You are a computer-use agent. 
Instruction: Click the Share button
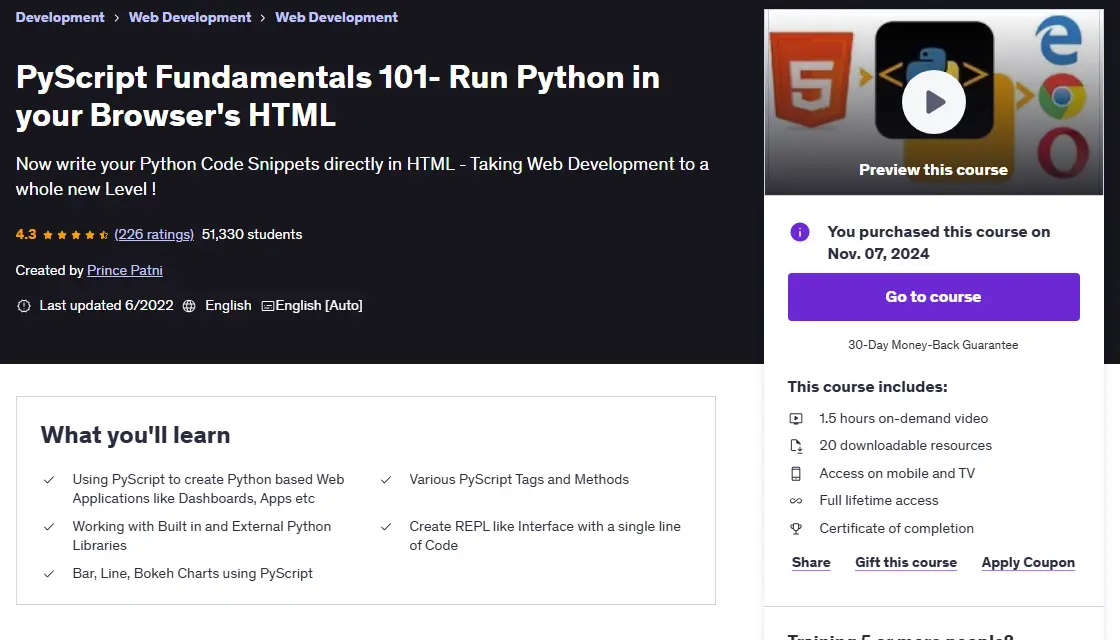point(811,562)
